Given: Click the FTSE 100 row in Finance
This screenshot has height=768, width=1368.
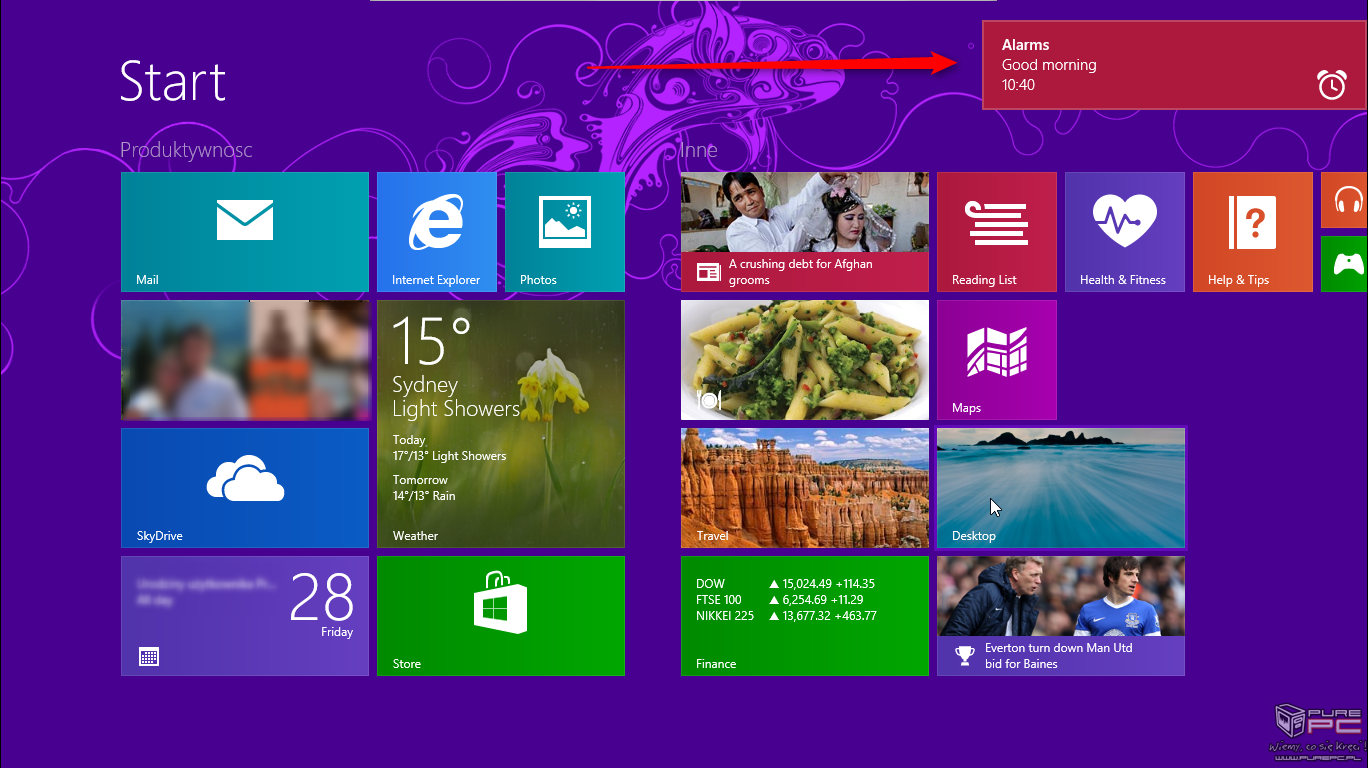Looking at the screenshot, I should (x=780, y=600).
